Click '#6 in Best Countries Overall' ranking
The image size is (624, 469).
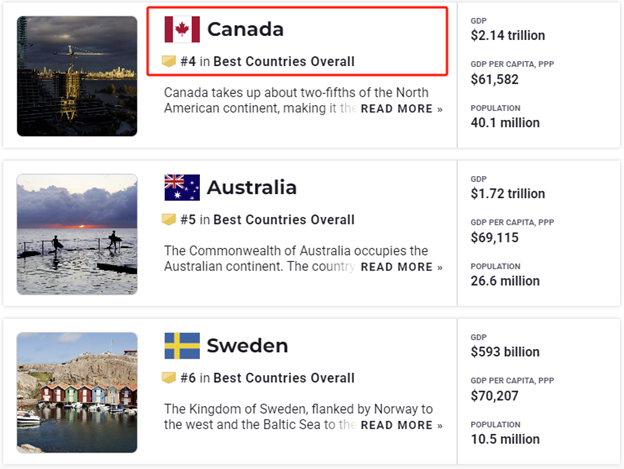coord(267,378)
